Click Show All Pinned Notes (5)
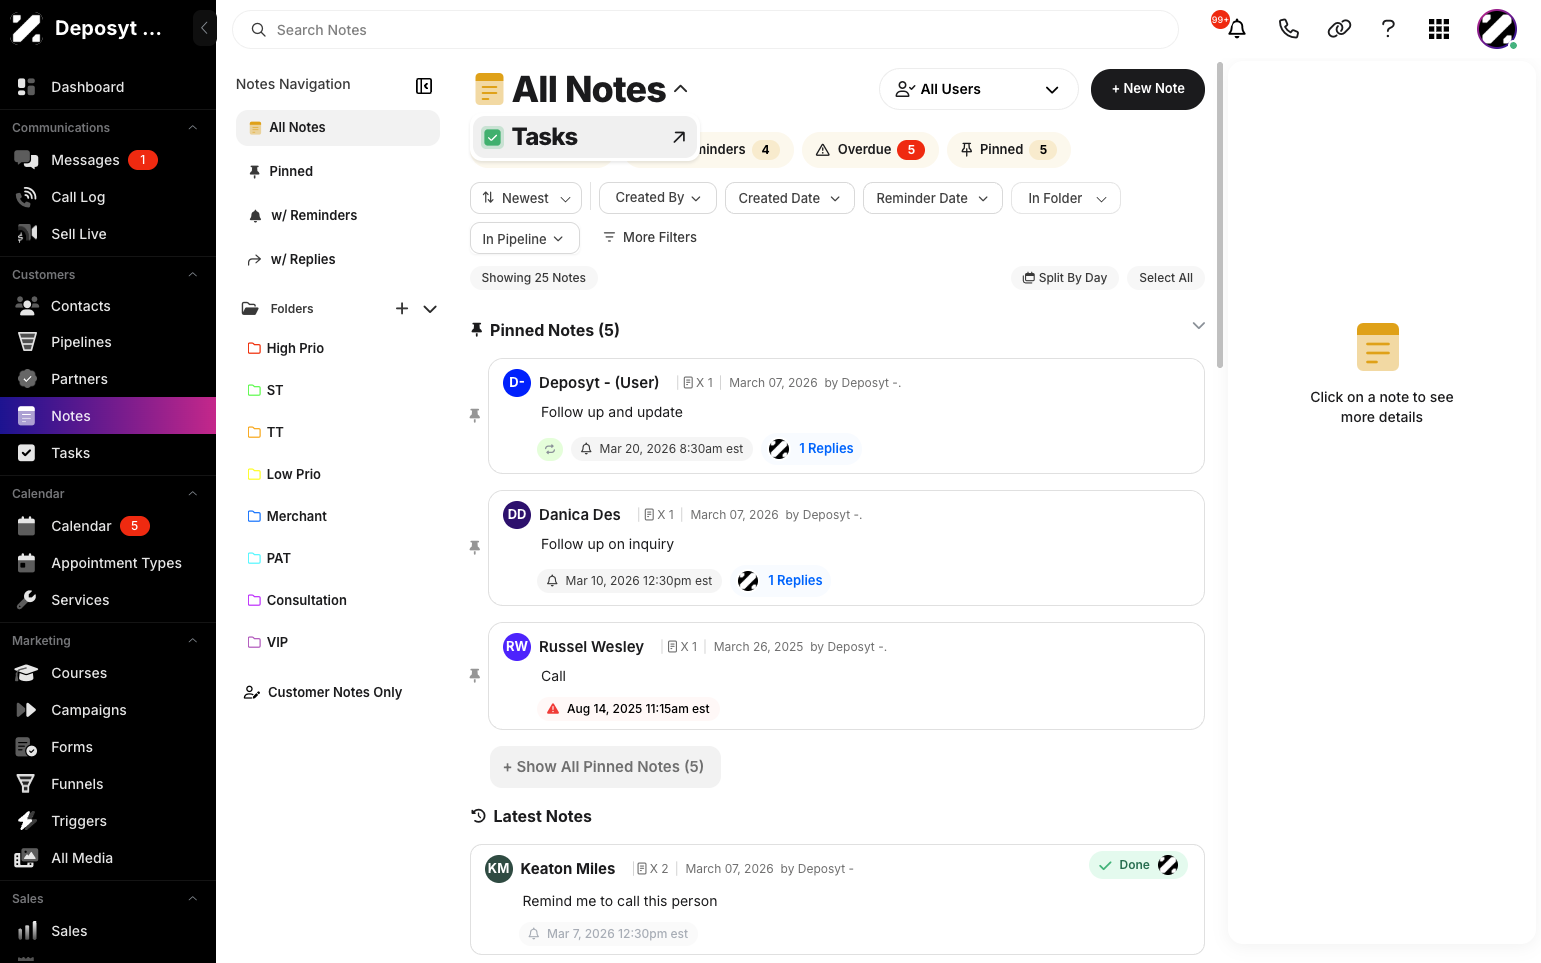This screenshot has height=963, width=1541. [x=604, y=767]
